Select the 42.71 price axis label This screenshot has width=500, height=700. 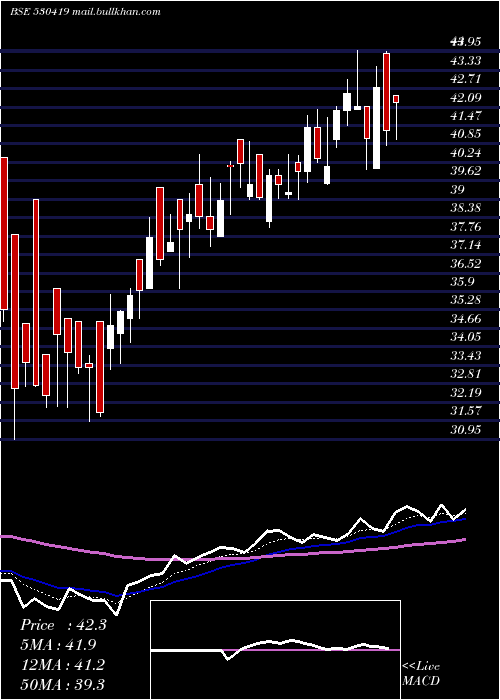(466, 79)
